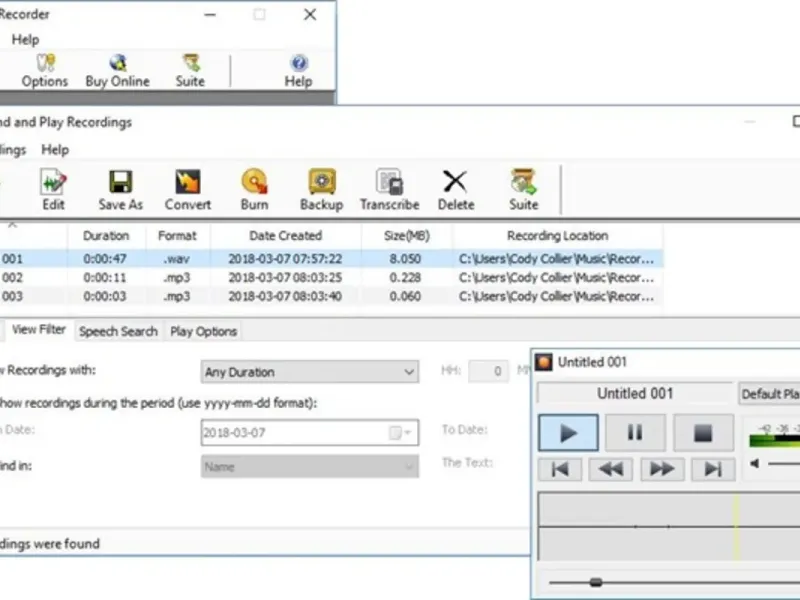Play the Untitled 001 recording

tap(568, 433)
